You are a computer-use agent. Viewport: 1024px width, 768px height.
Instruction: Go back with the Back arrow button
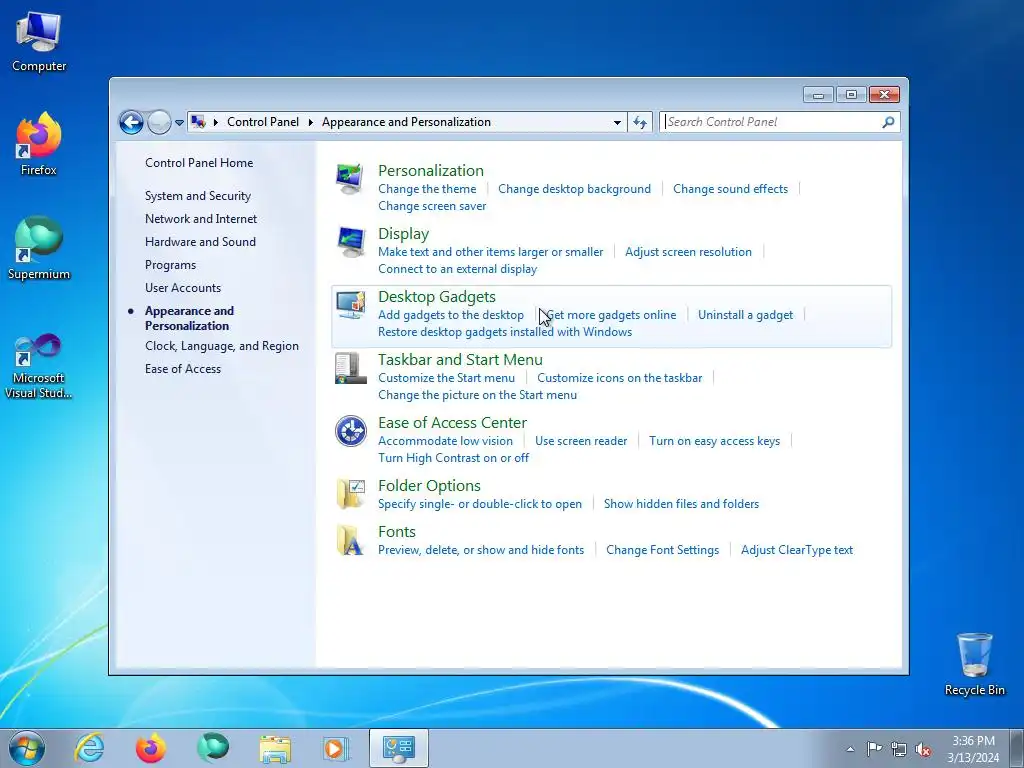click(131, 122)
